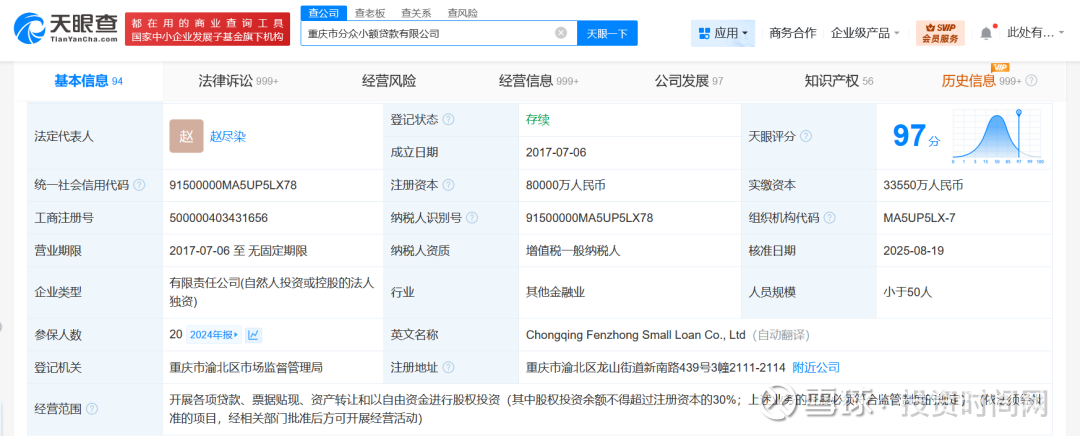Image resolution: width=1080 pixels, height=436 pixels.
Task: Open the 知识产权 tab
Action: click(x=839, y=81)
